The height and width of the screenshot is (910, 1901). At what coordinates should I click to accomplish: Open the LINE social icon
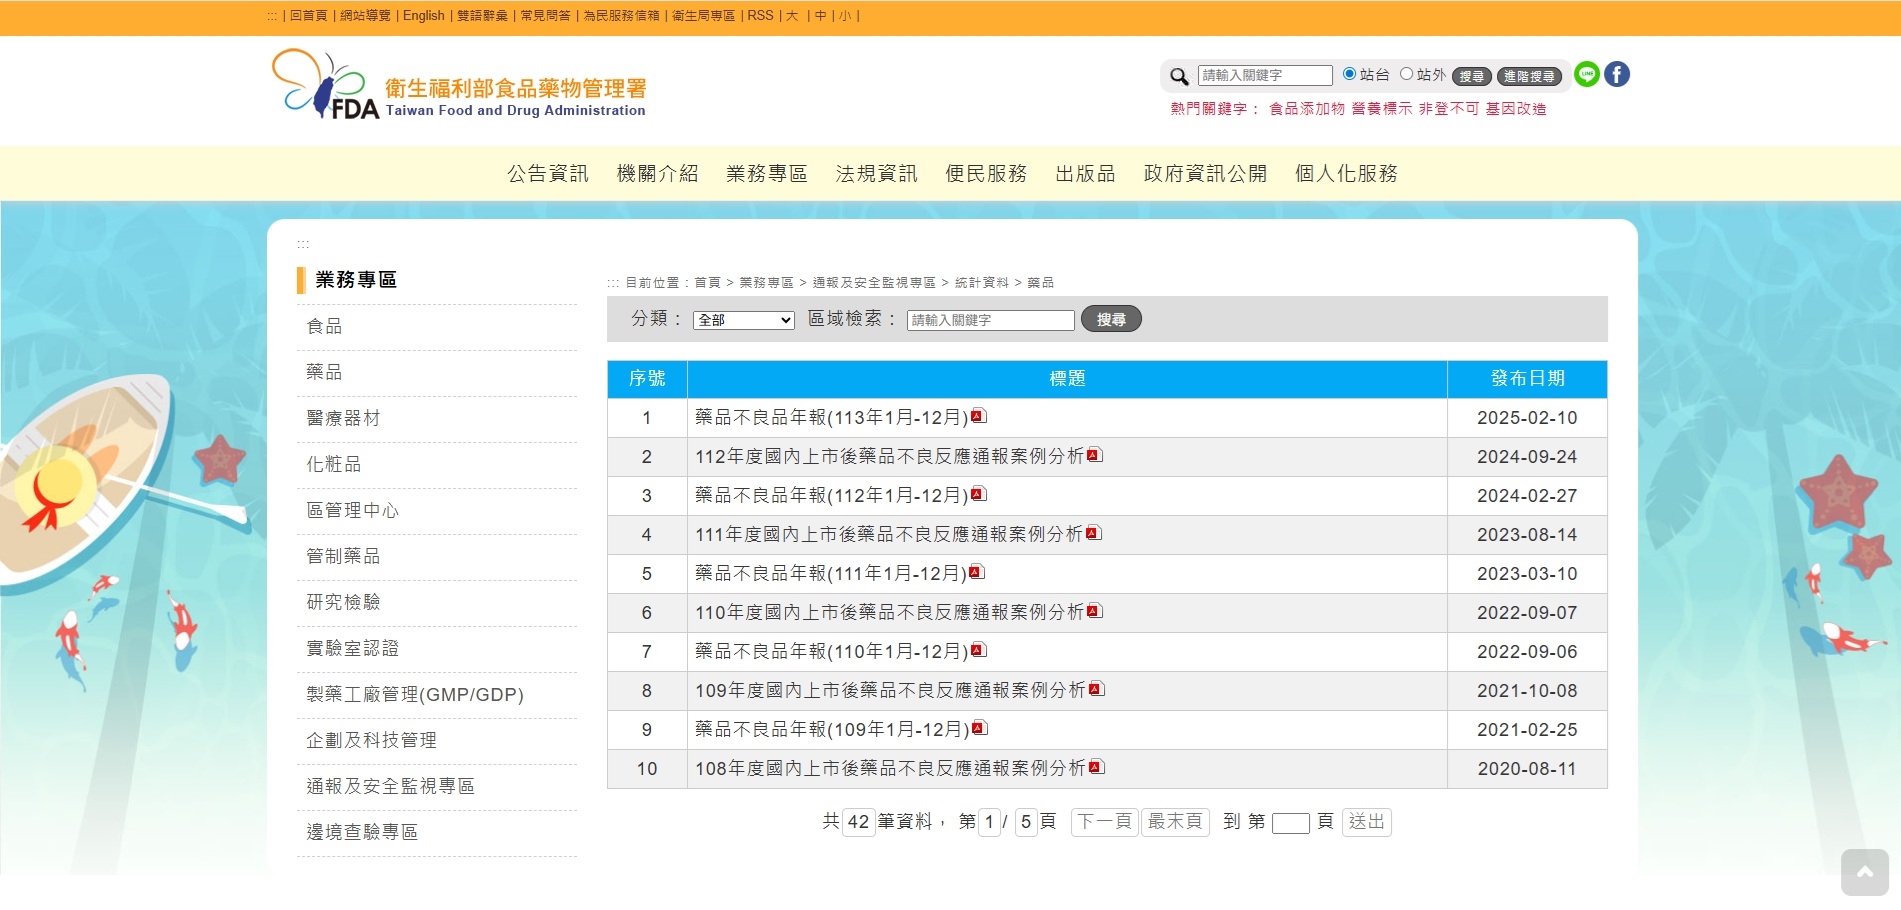point(1586,74)
